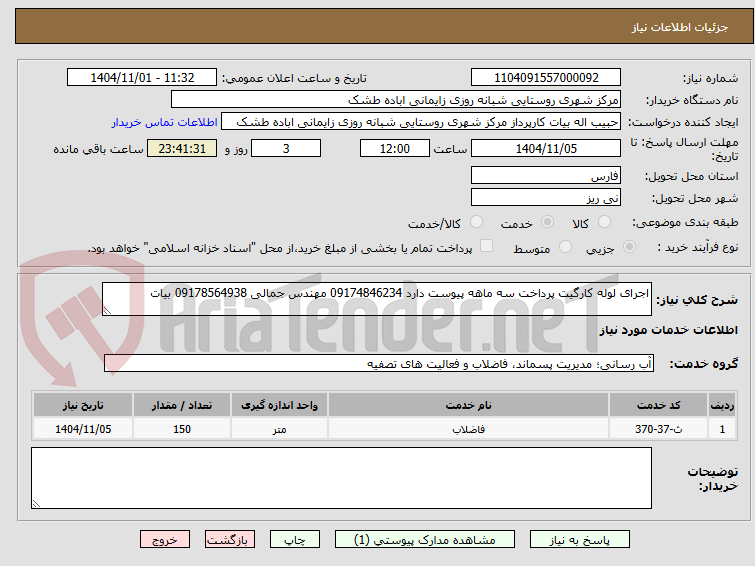This screenshot has width=755, height=566.
Task: Click the تعداد / مقدار column header
Action: click(x=182, y=405)
